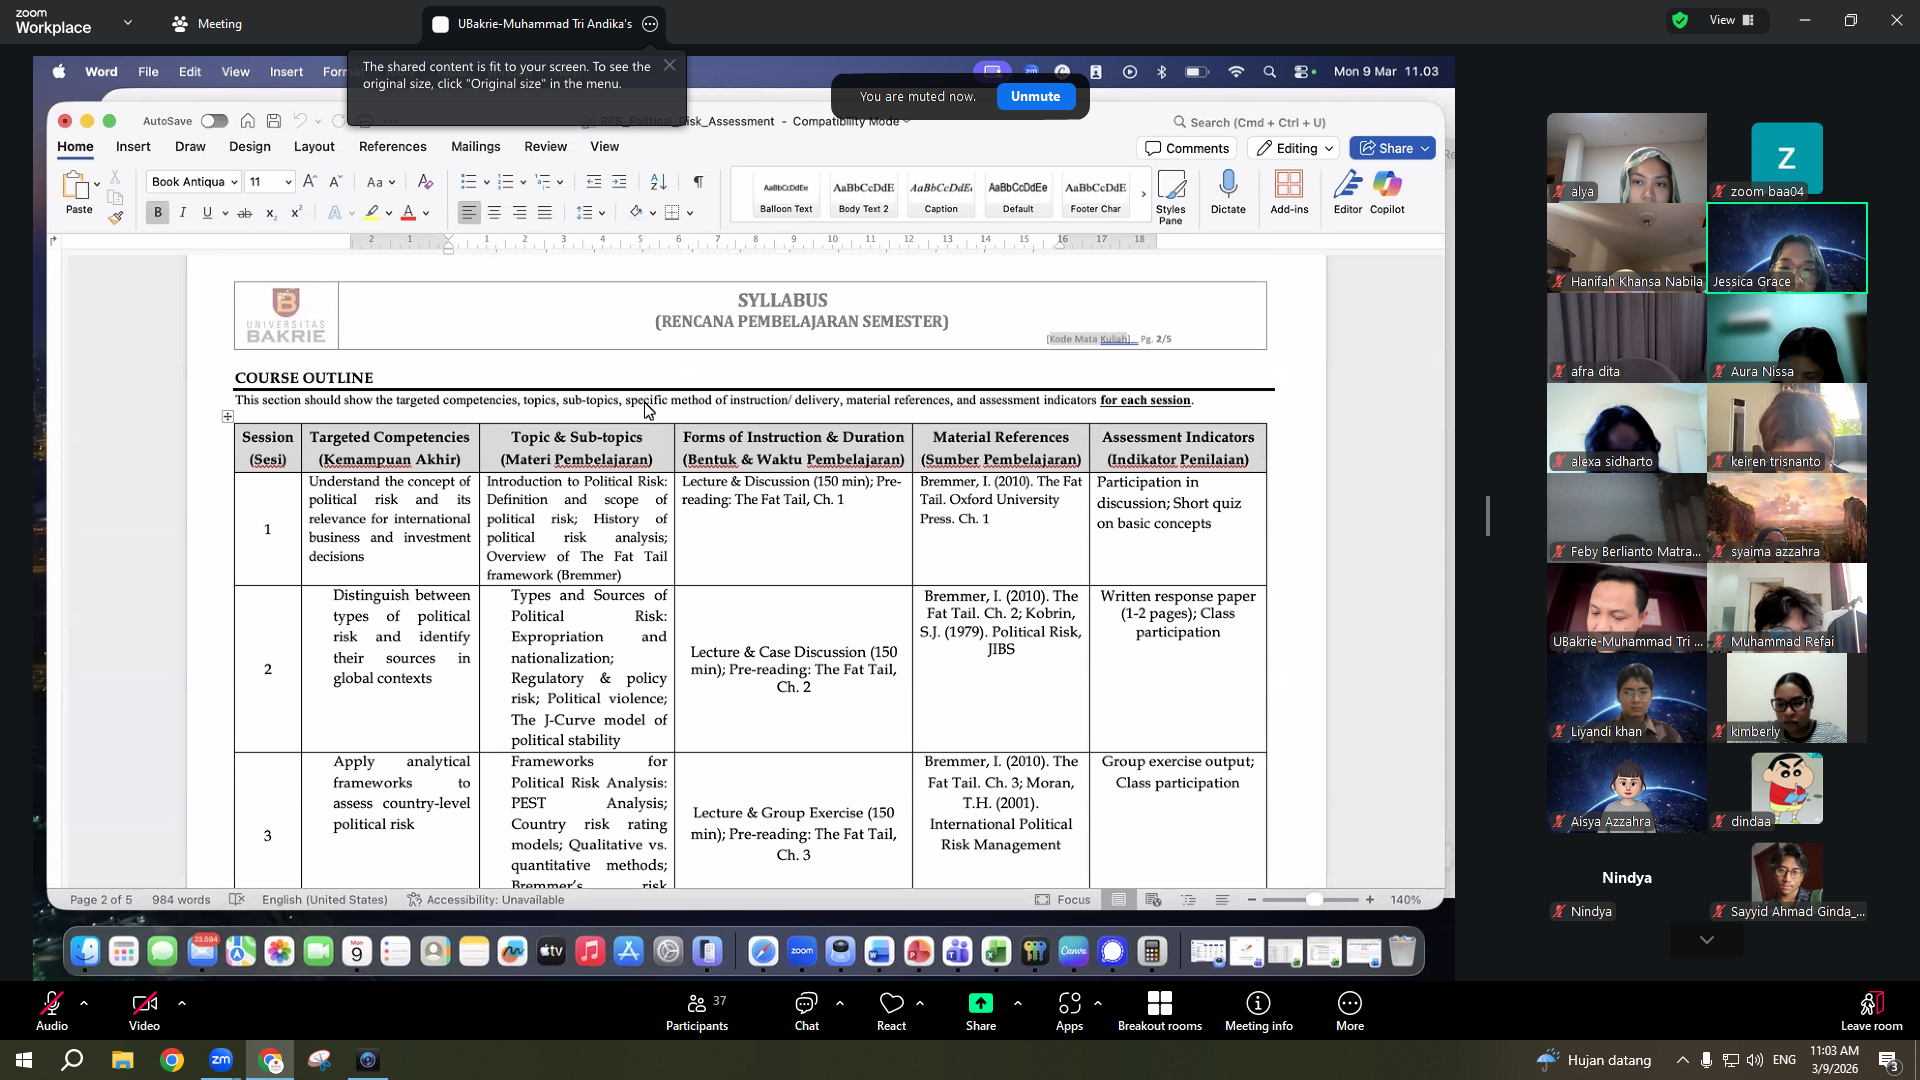
Task: Expand more participant videos chevron
Action: coord(1706,940)
